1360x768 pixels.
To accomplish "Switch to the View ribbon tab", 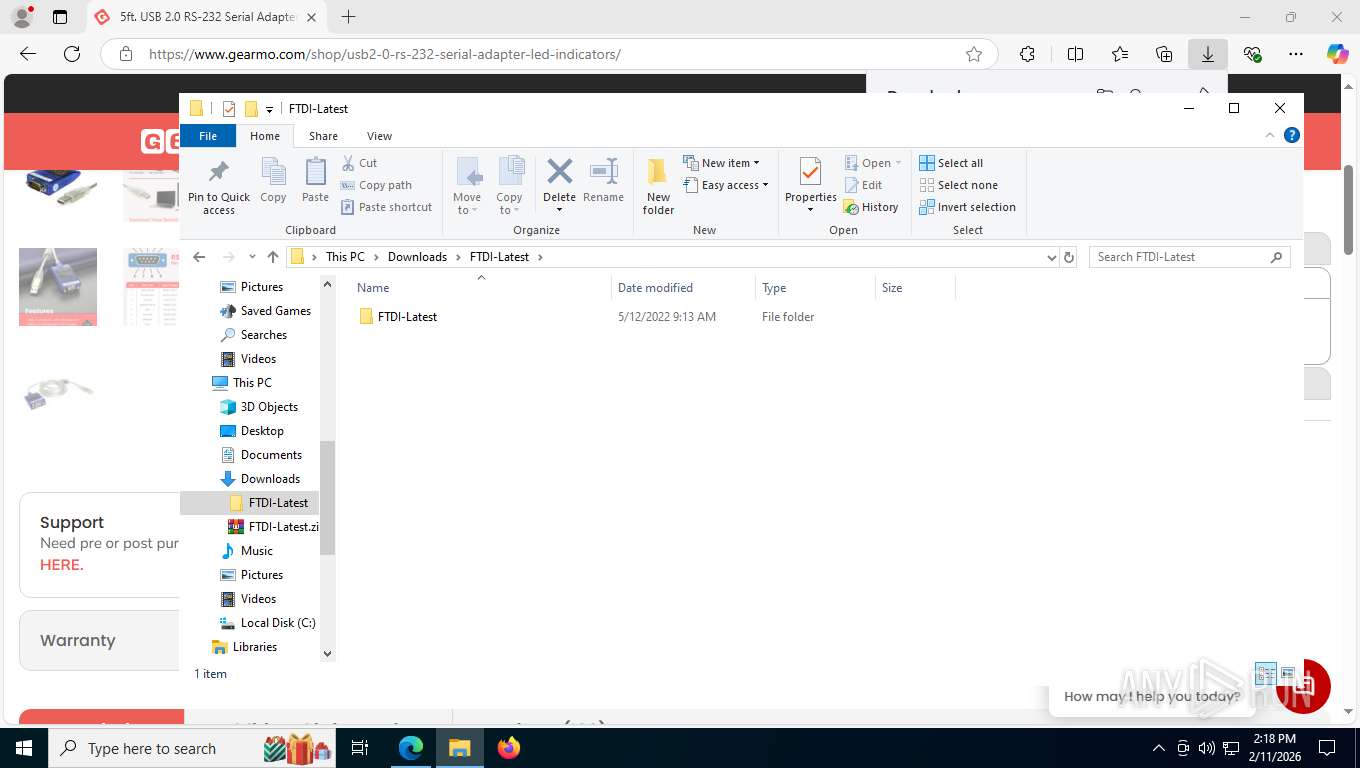I will [379, 136].
